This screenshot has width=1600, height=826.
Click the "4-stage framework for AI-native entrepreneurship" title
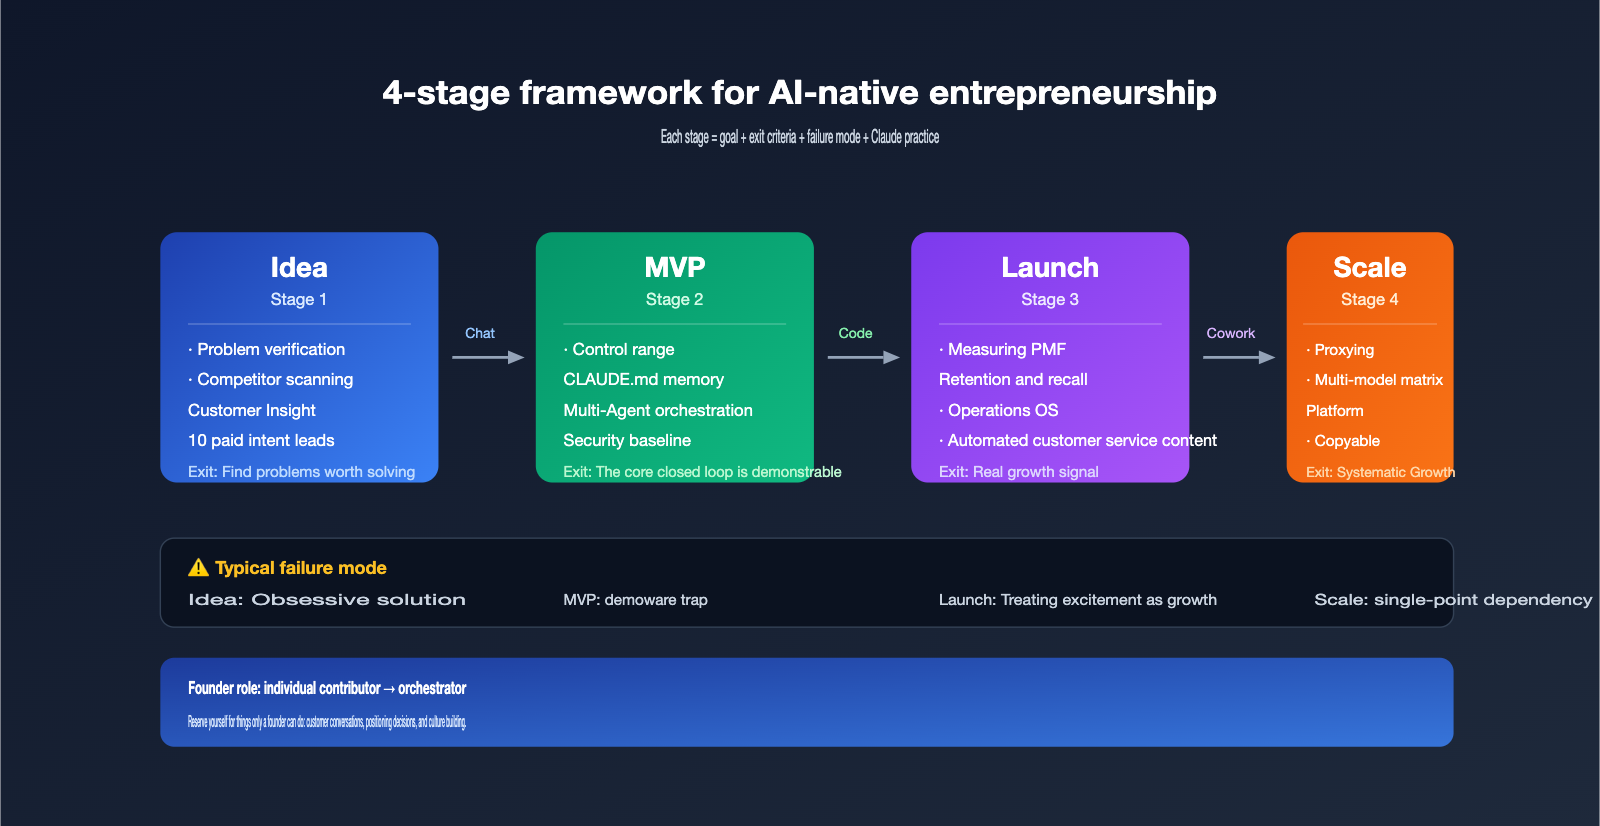(800, 93)
